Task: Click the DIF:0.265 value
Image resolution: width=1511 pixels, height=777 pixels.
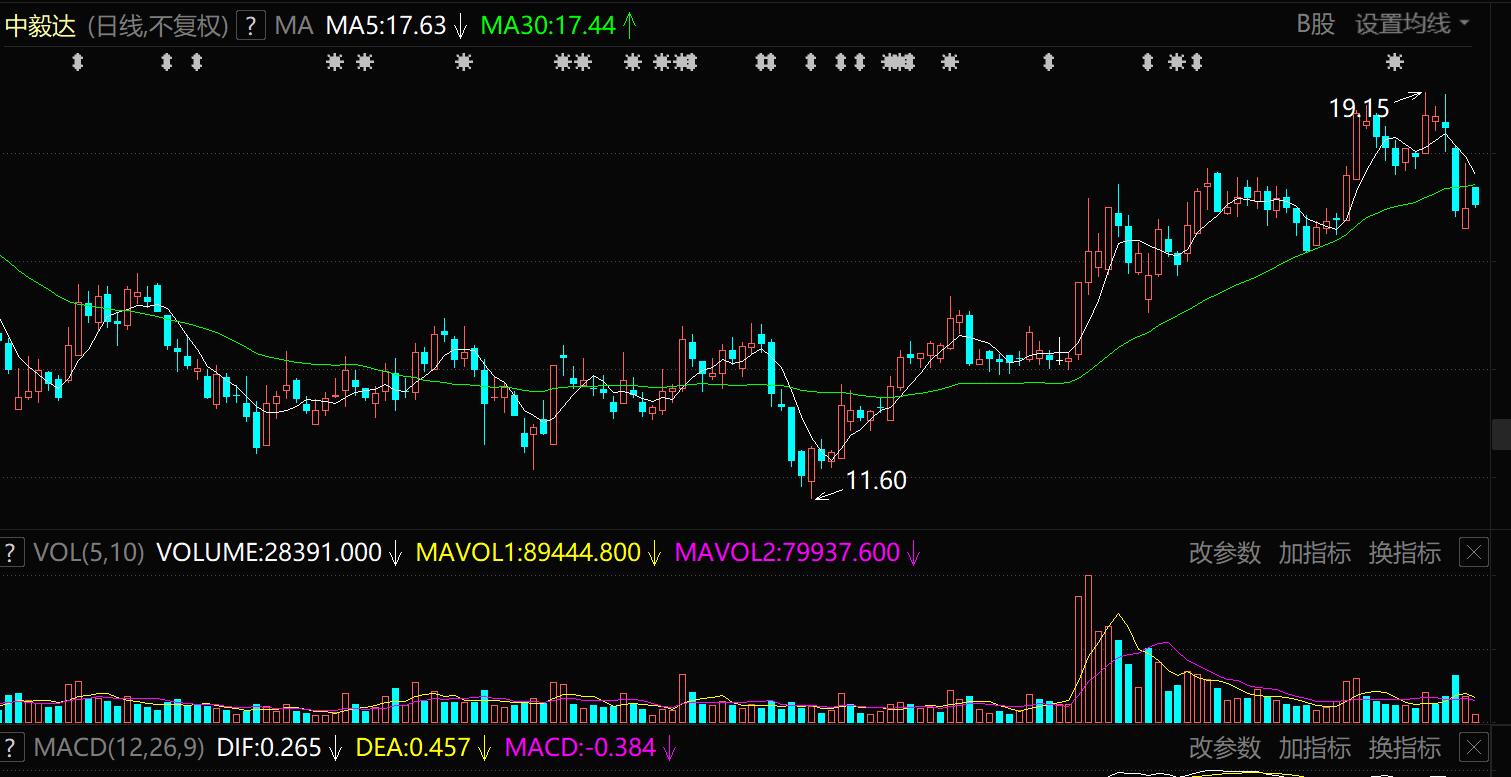Action: tap(268, 747)
